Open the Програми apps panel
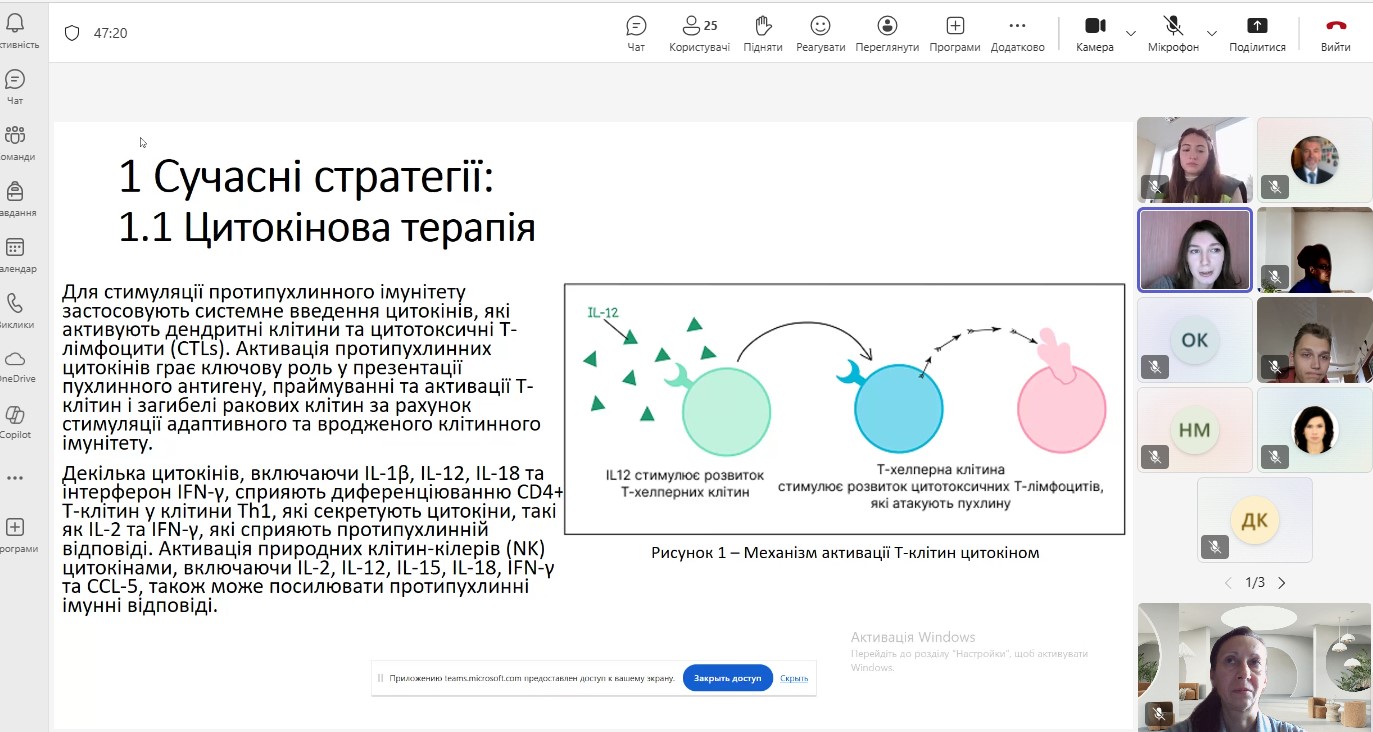The image size is (1373, 732). click(x=955, y=33)
